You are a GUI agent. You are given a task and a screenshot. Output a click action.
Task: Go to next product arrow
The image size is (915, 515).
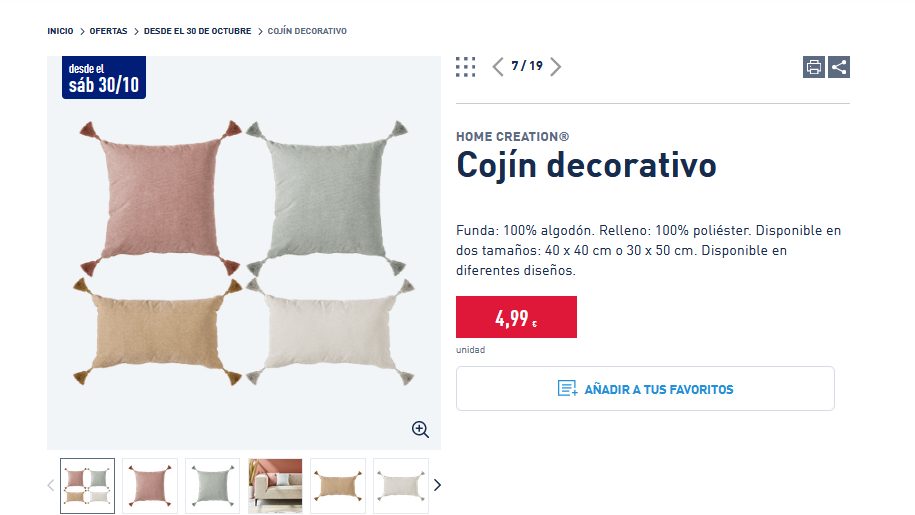[x=556, y=67]
